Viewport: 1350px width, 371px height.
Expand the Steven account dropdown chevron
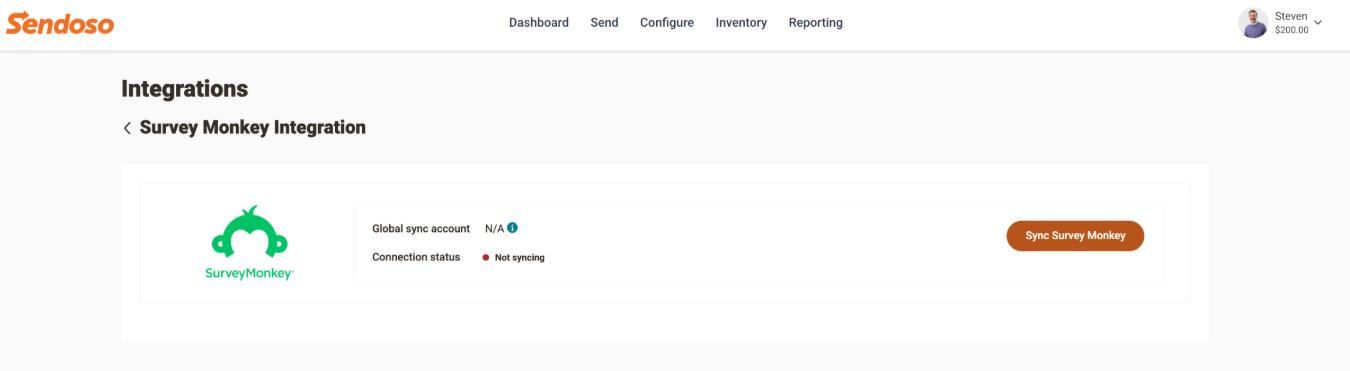coord(1318,23)
